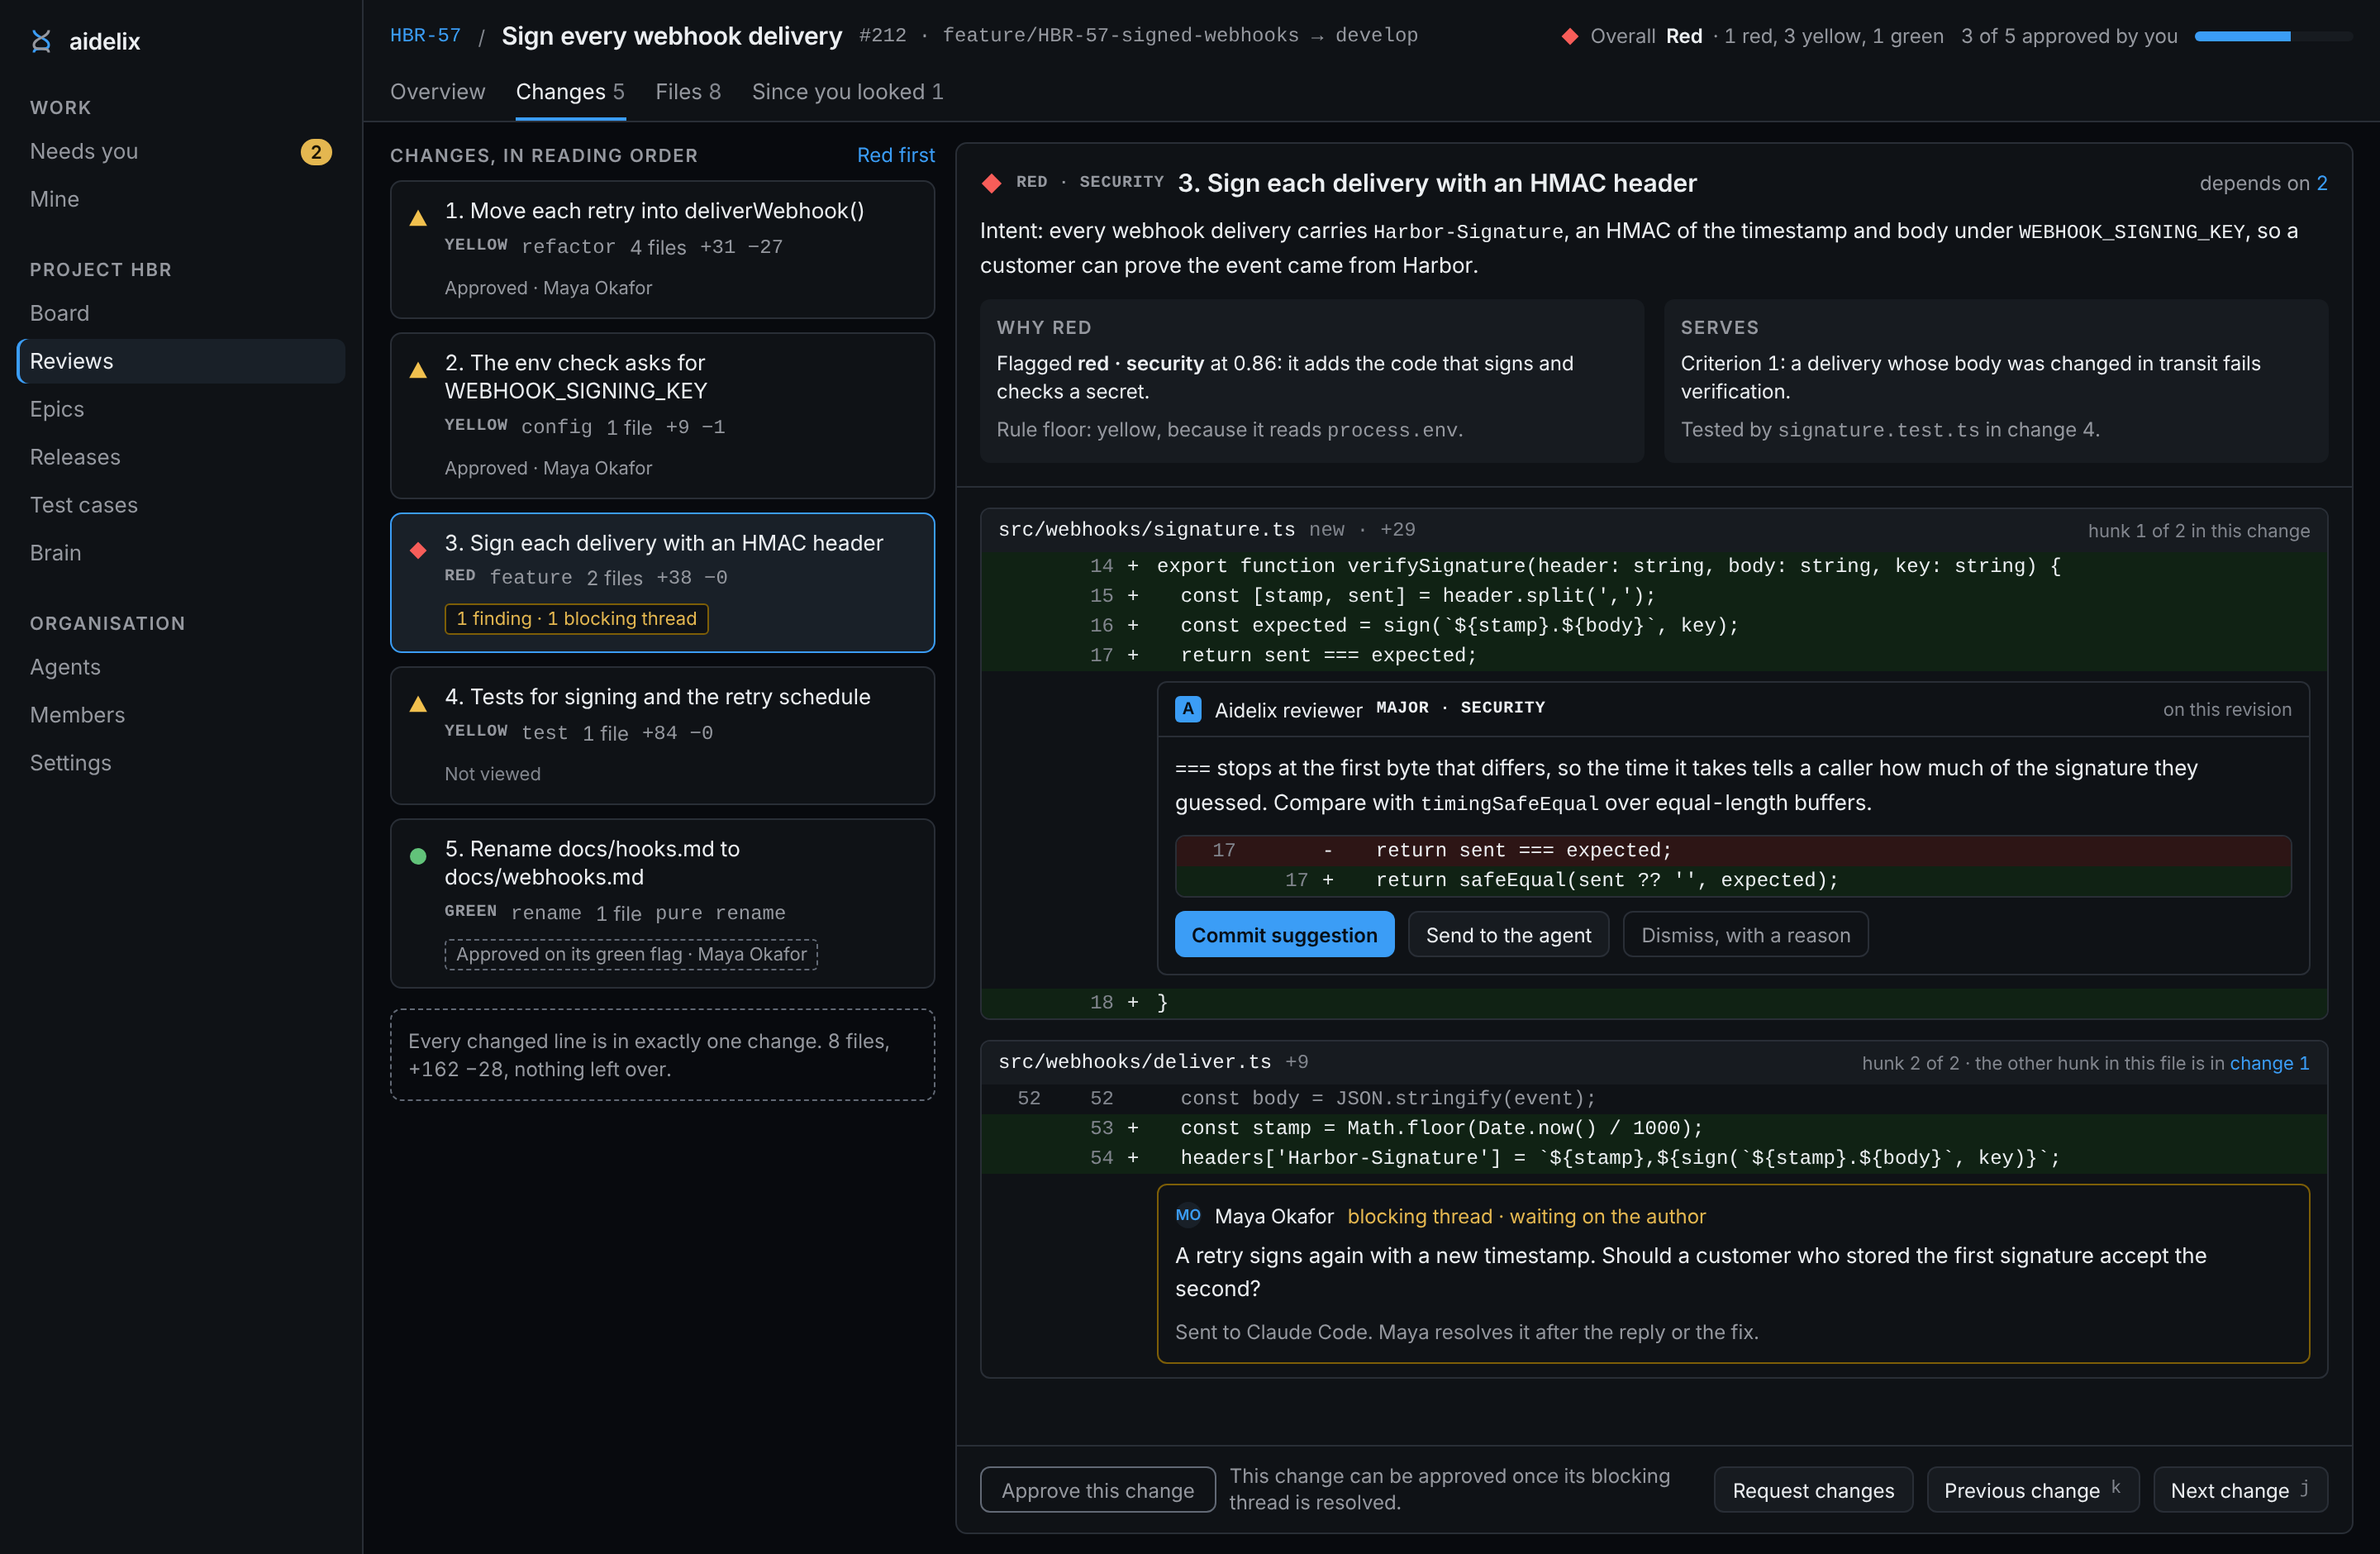Open Members in sidebar
The width and height of the screenshot is (2380, 1554).
[181, 715]
